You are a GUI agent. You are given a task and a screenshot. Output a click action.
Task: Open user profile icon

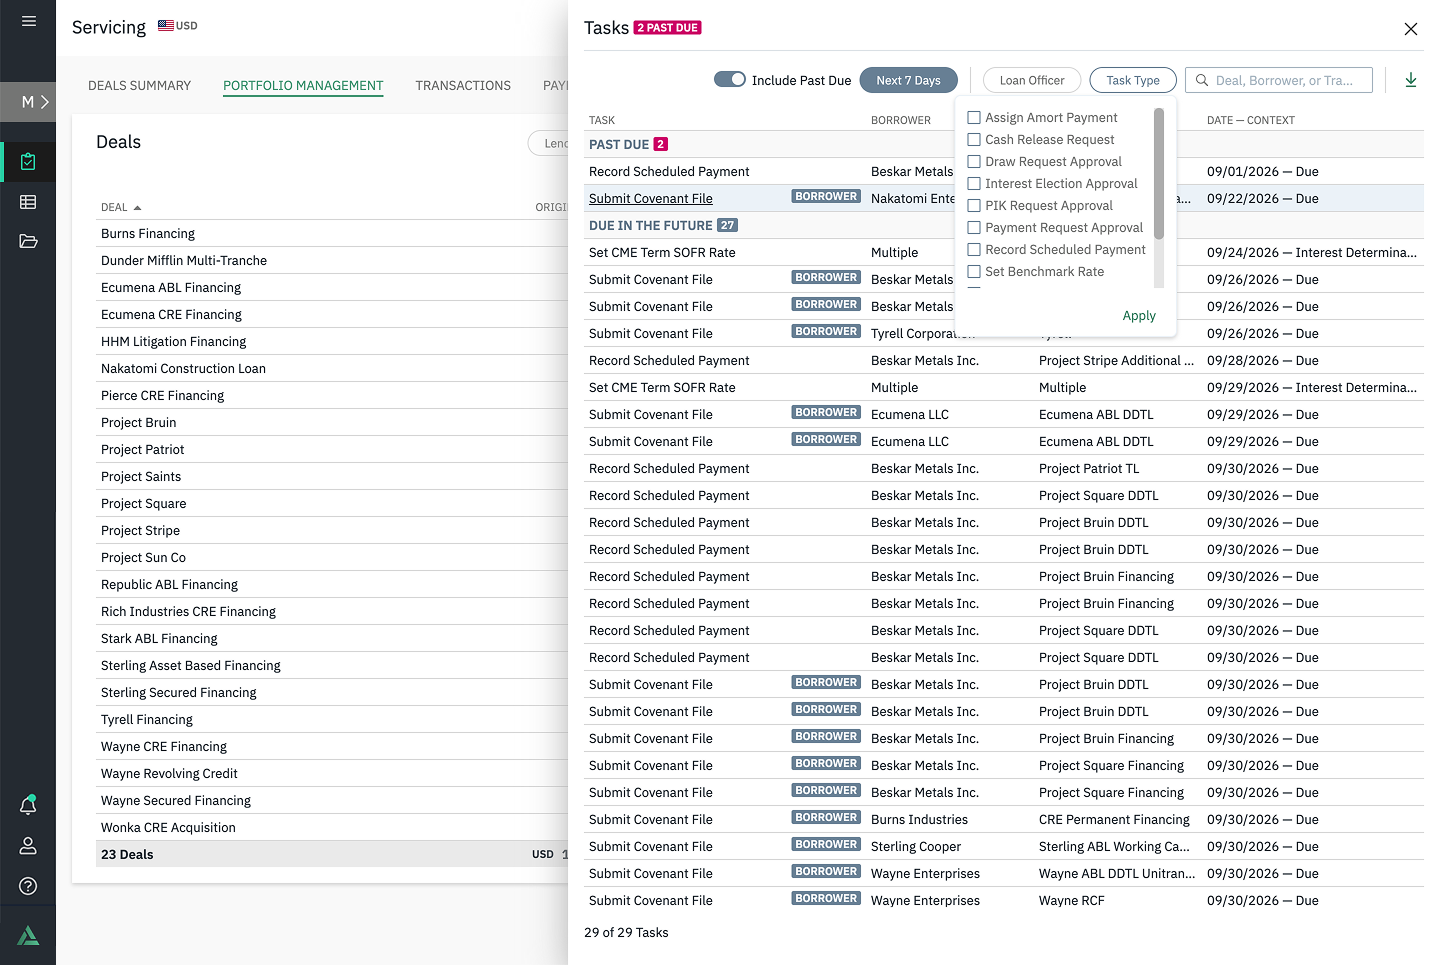tap(28, 846)
